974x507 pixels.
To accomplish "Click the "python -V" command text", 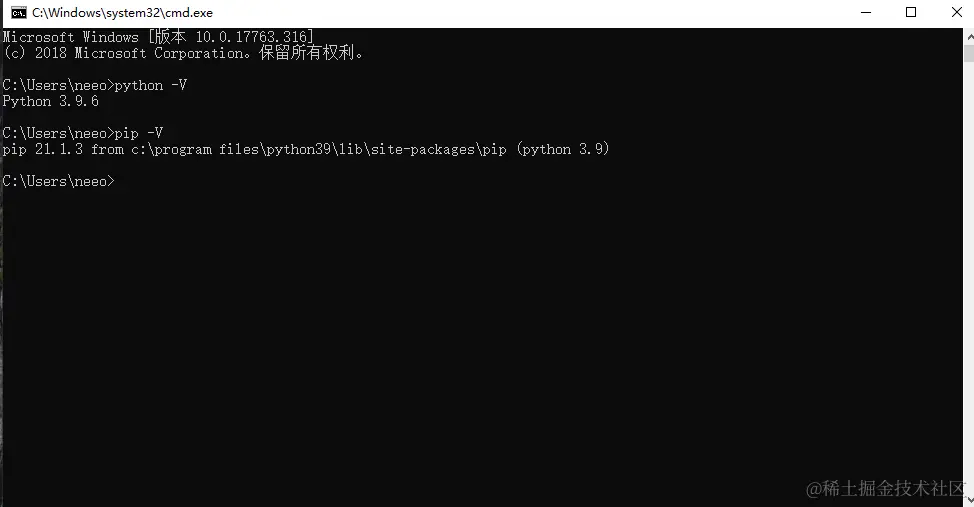I will click(151, 85).
